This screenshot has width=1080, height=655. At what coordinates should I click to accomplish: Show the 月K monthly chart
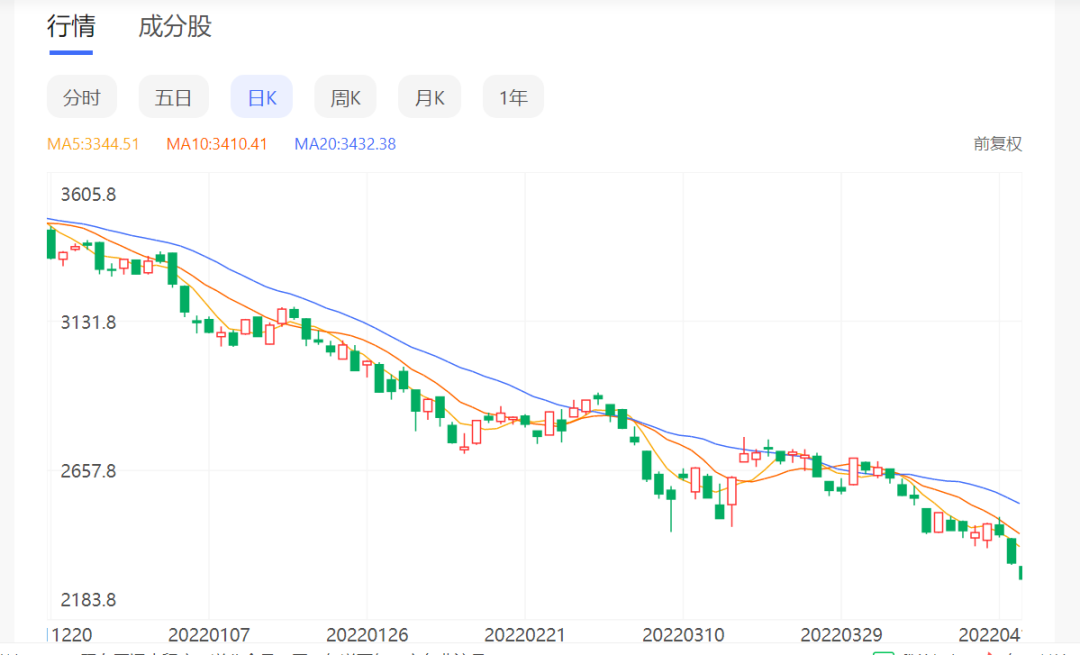[429, 97]
